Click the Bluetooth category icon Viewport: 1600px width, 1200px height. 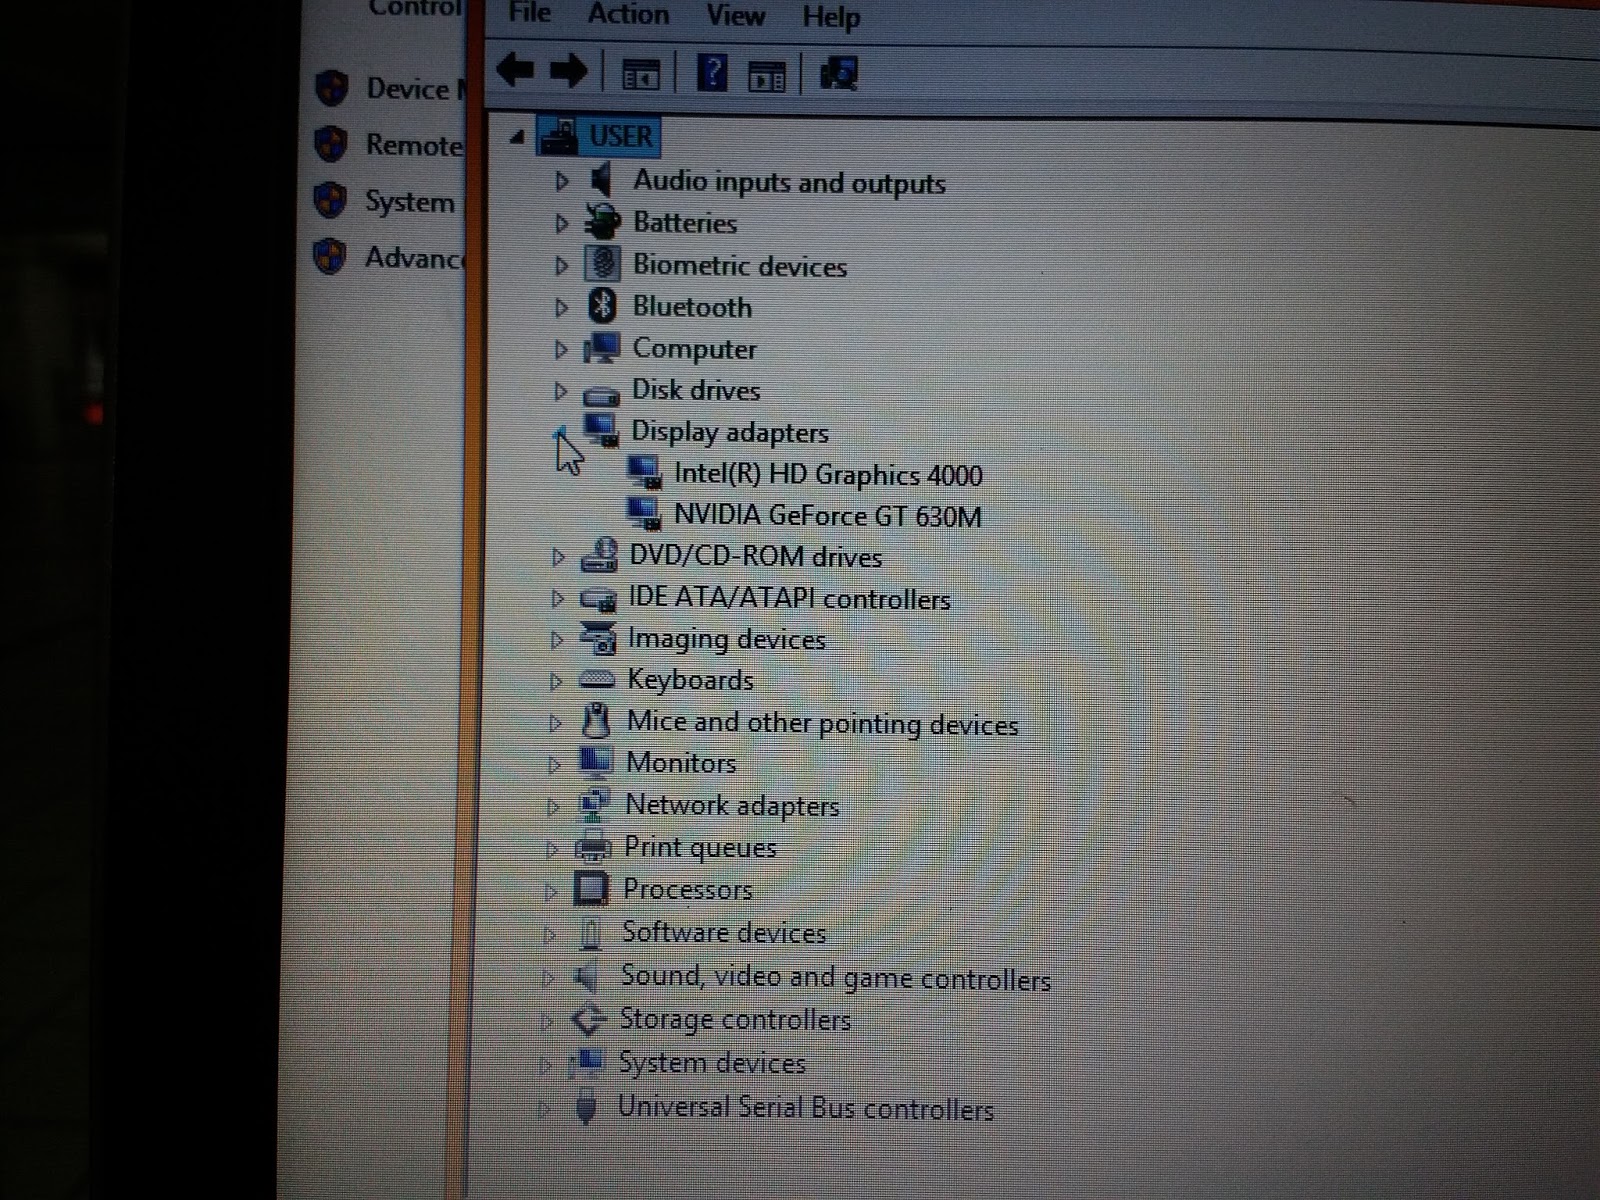602,306
